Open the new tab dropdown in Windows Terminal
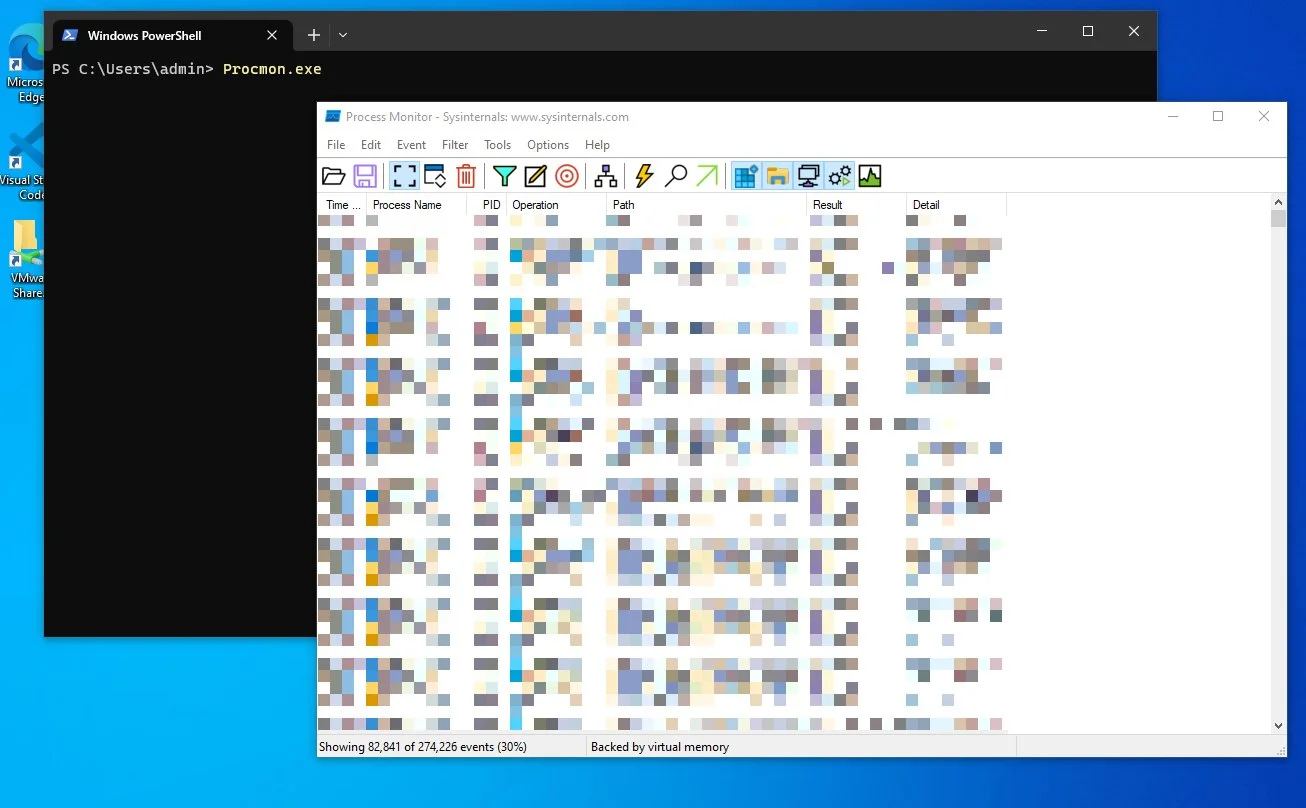This screenshot has width=1306, height=808. pyautogui.click(x=342, y=34)
